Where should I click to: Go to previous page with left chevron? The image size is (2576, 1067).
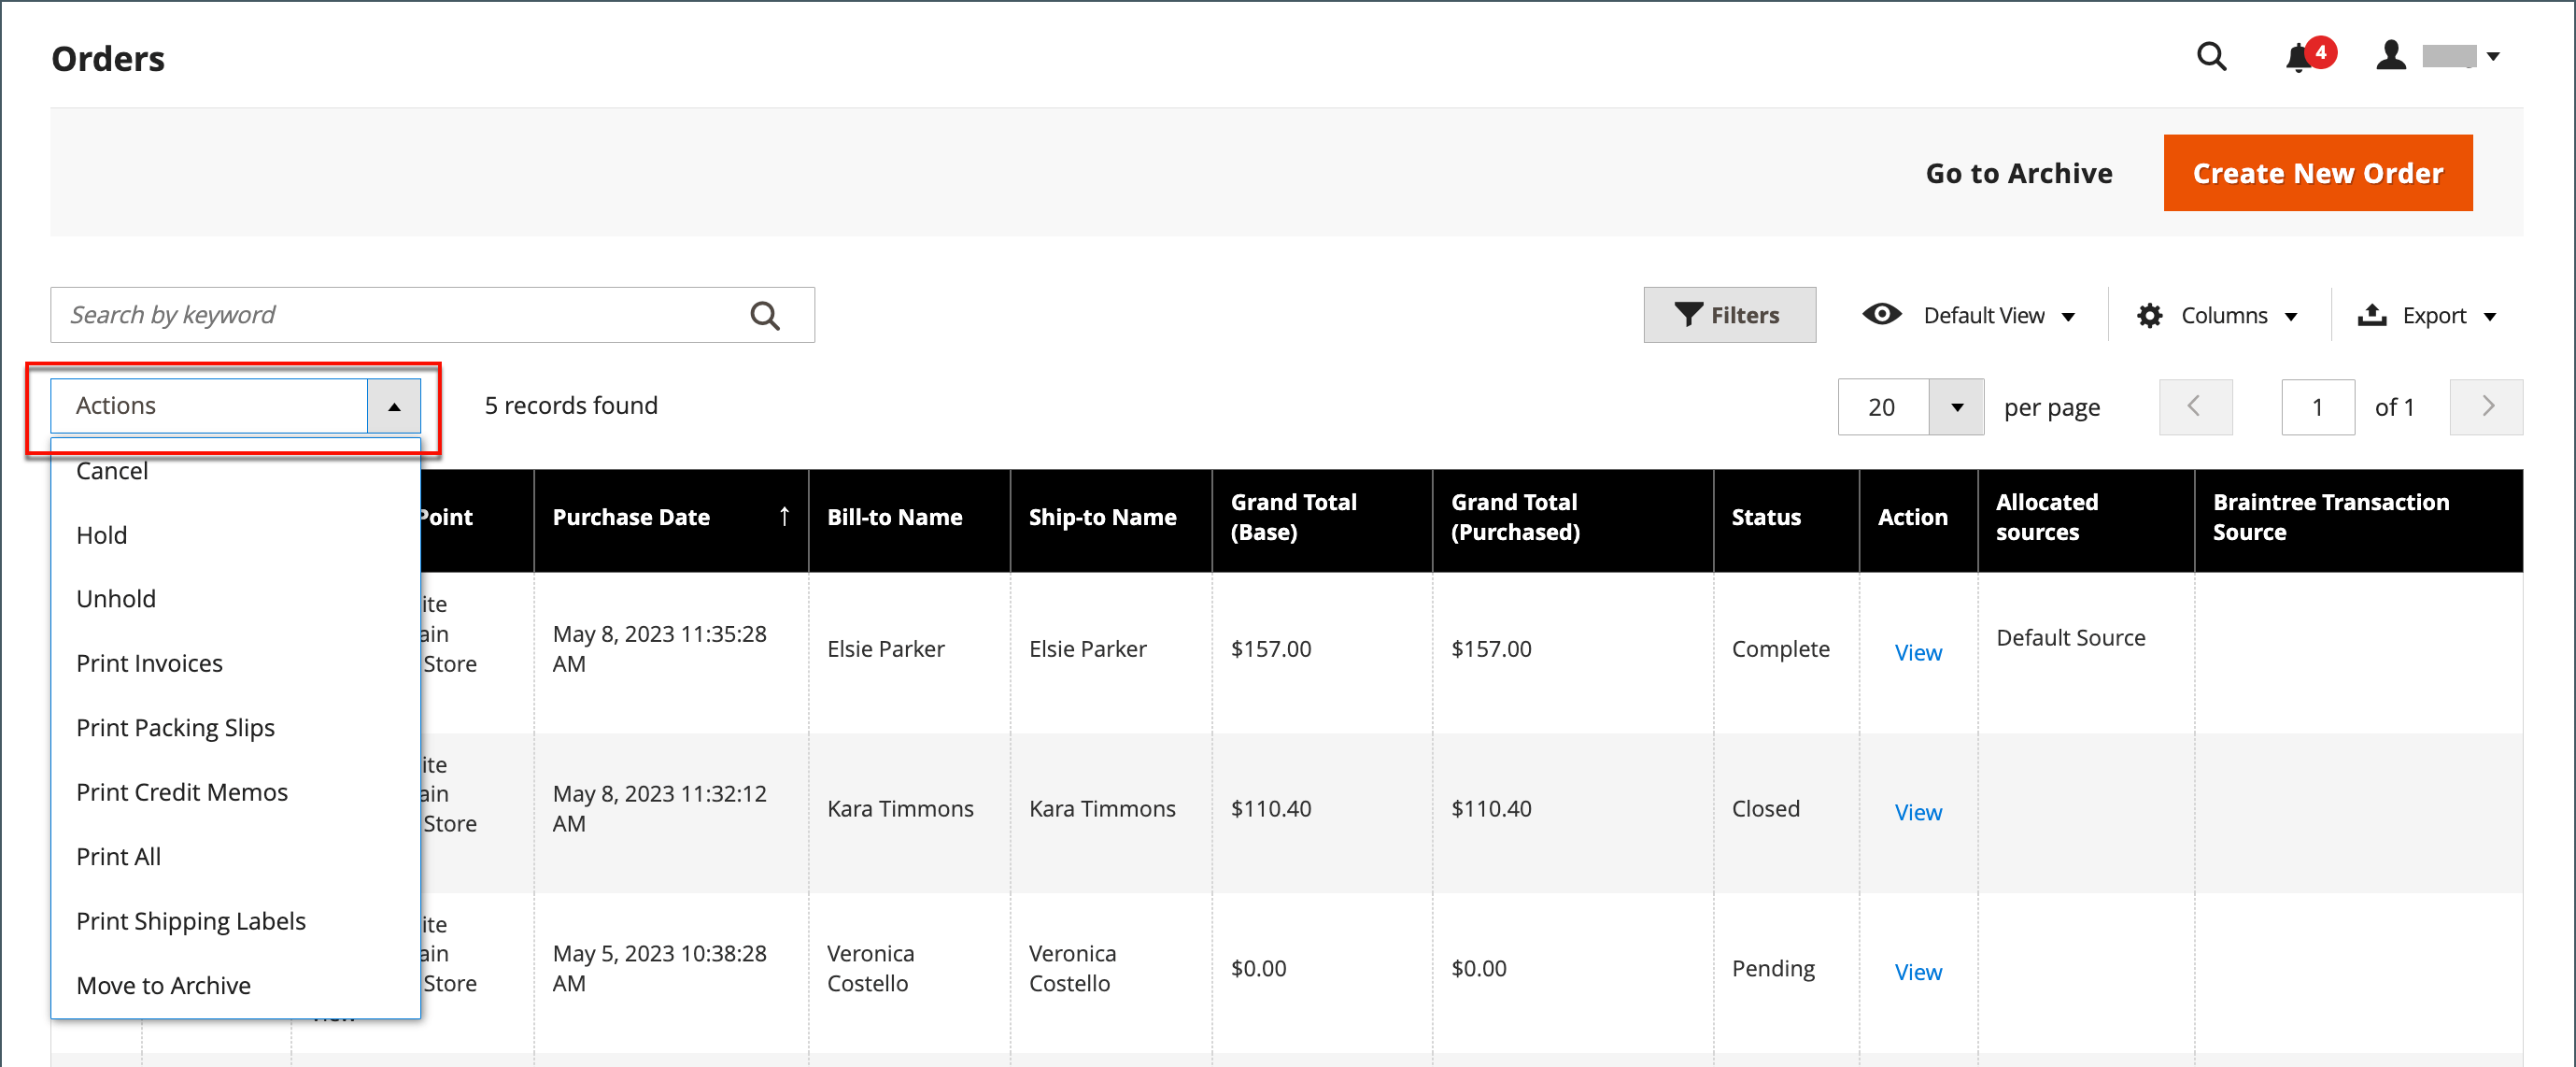pyautogui.click(x=2195, y=407)
